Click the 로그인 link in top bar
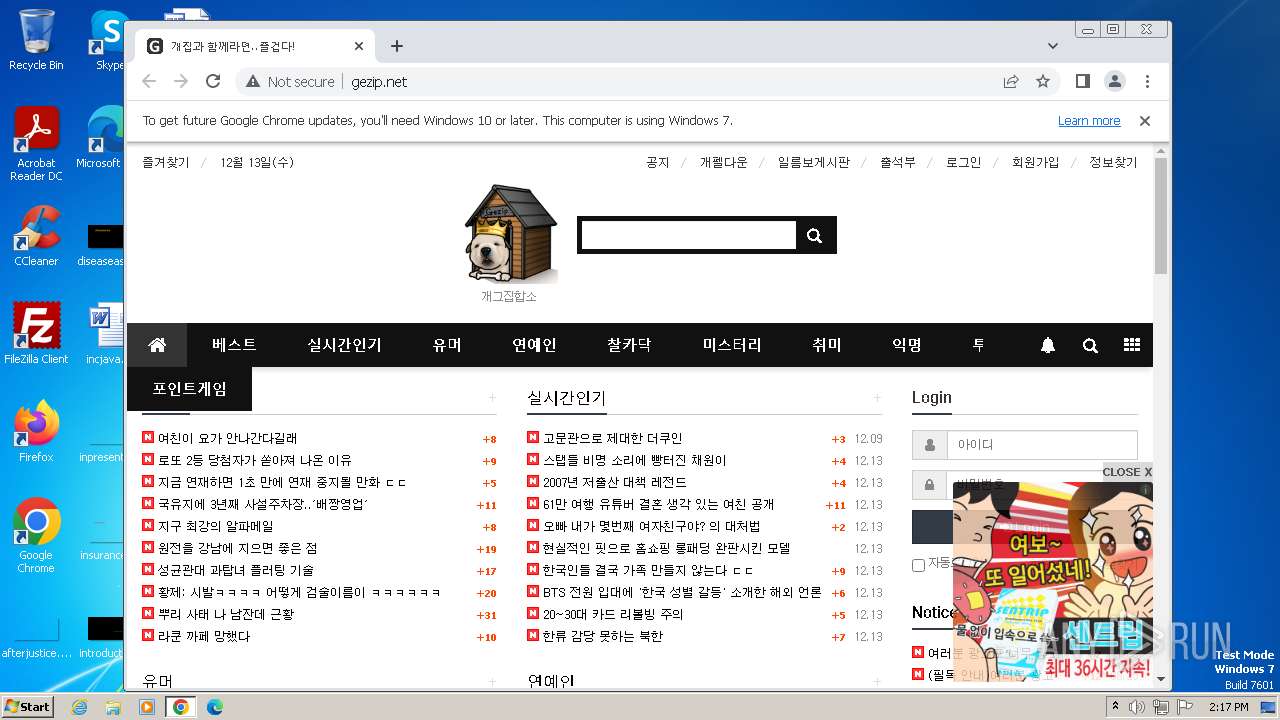Screen dimensions: 1280x720 coord(963,162)
